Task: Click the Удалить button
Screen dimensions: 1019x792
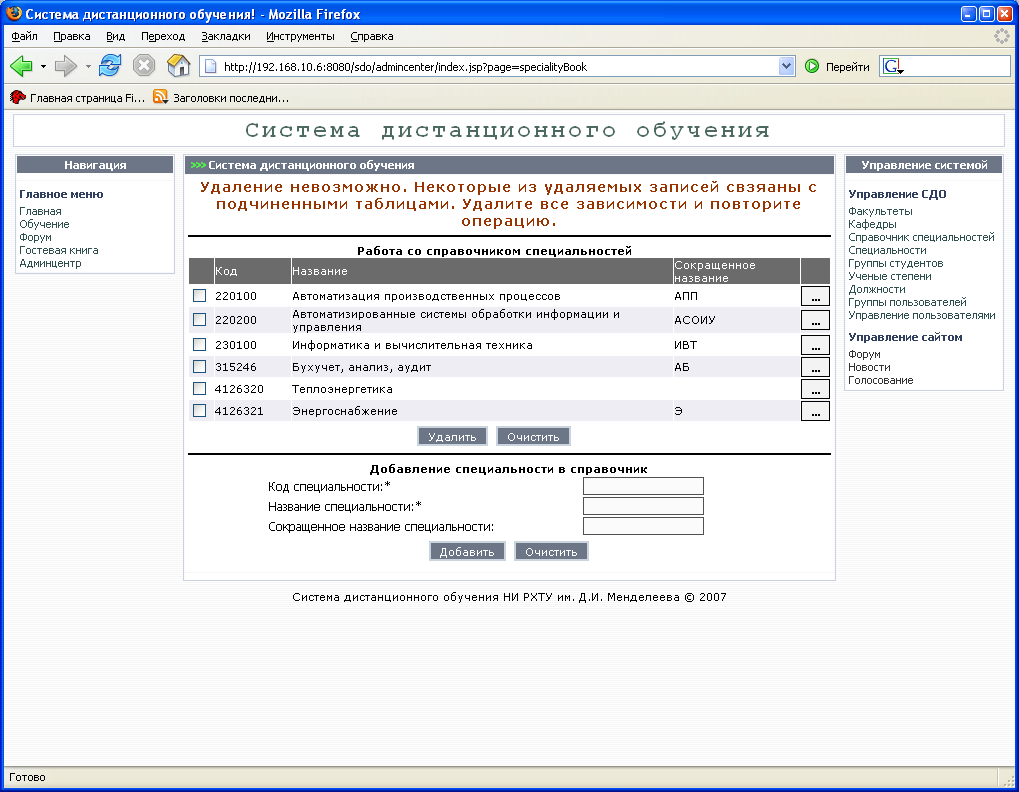Action: 452,437
